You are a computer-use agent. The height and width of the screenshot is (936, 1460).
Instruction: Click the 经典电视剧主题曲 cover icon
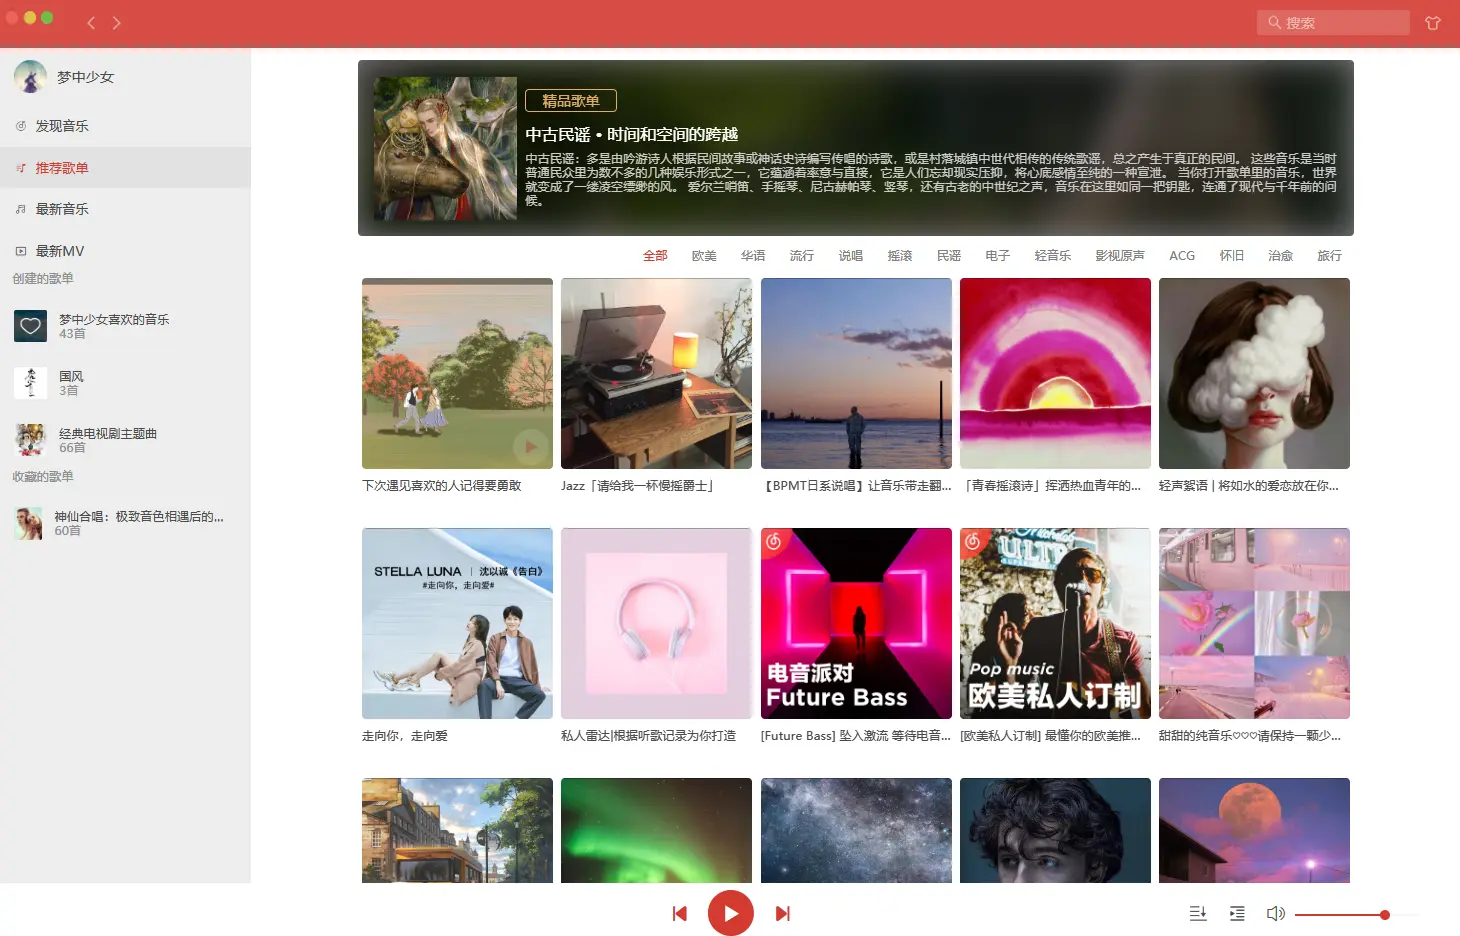[31, 440]
